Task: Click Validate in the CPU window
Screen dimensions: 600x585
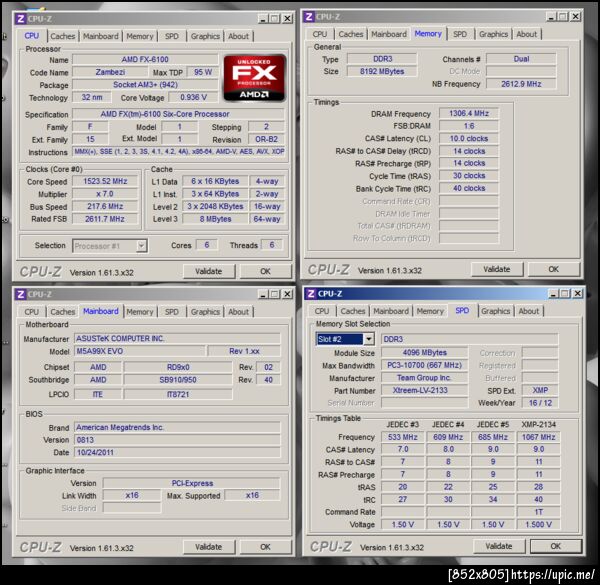Action: pyautogui.click(x=209, y=271)
